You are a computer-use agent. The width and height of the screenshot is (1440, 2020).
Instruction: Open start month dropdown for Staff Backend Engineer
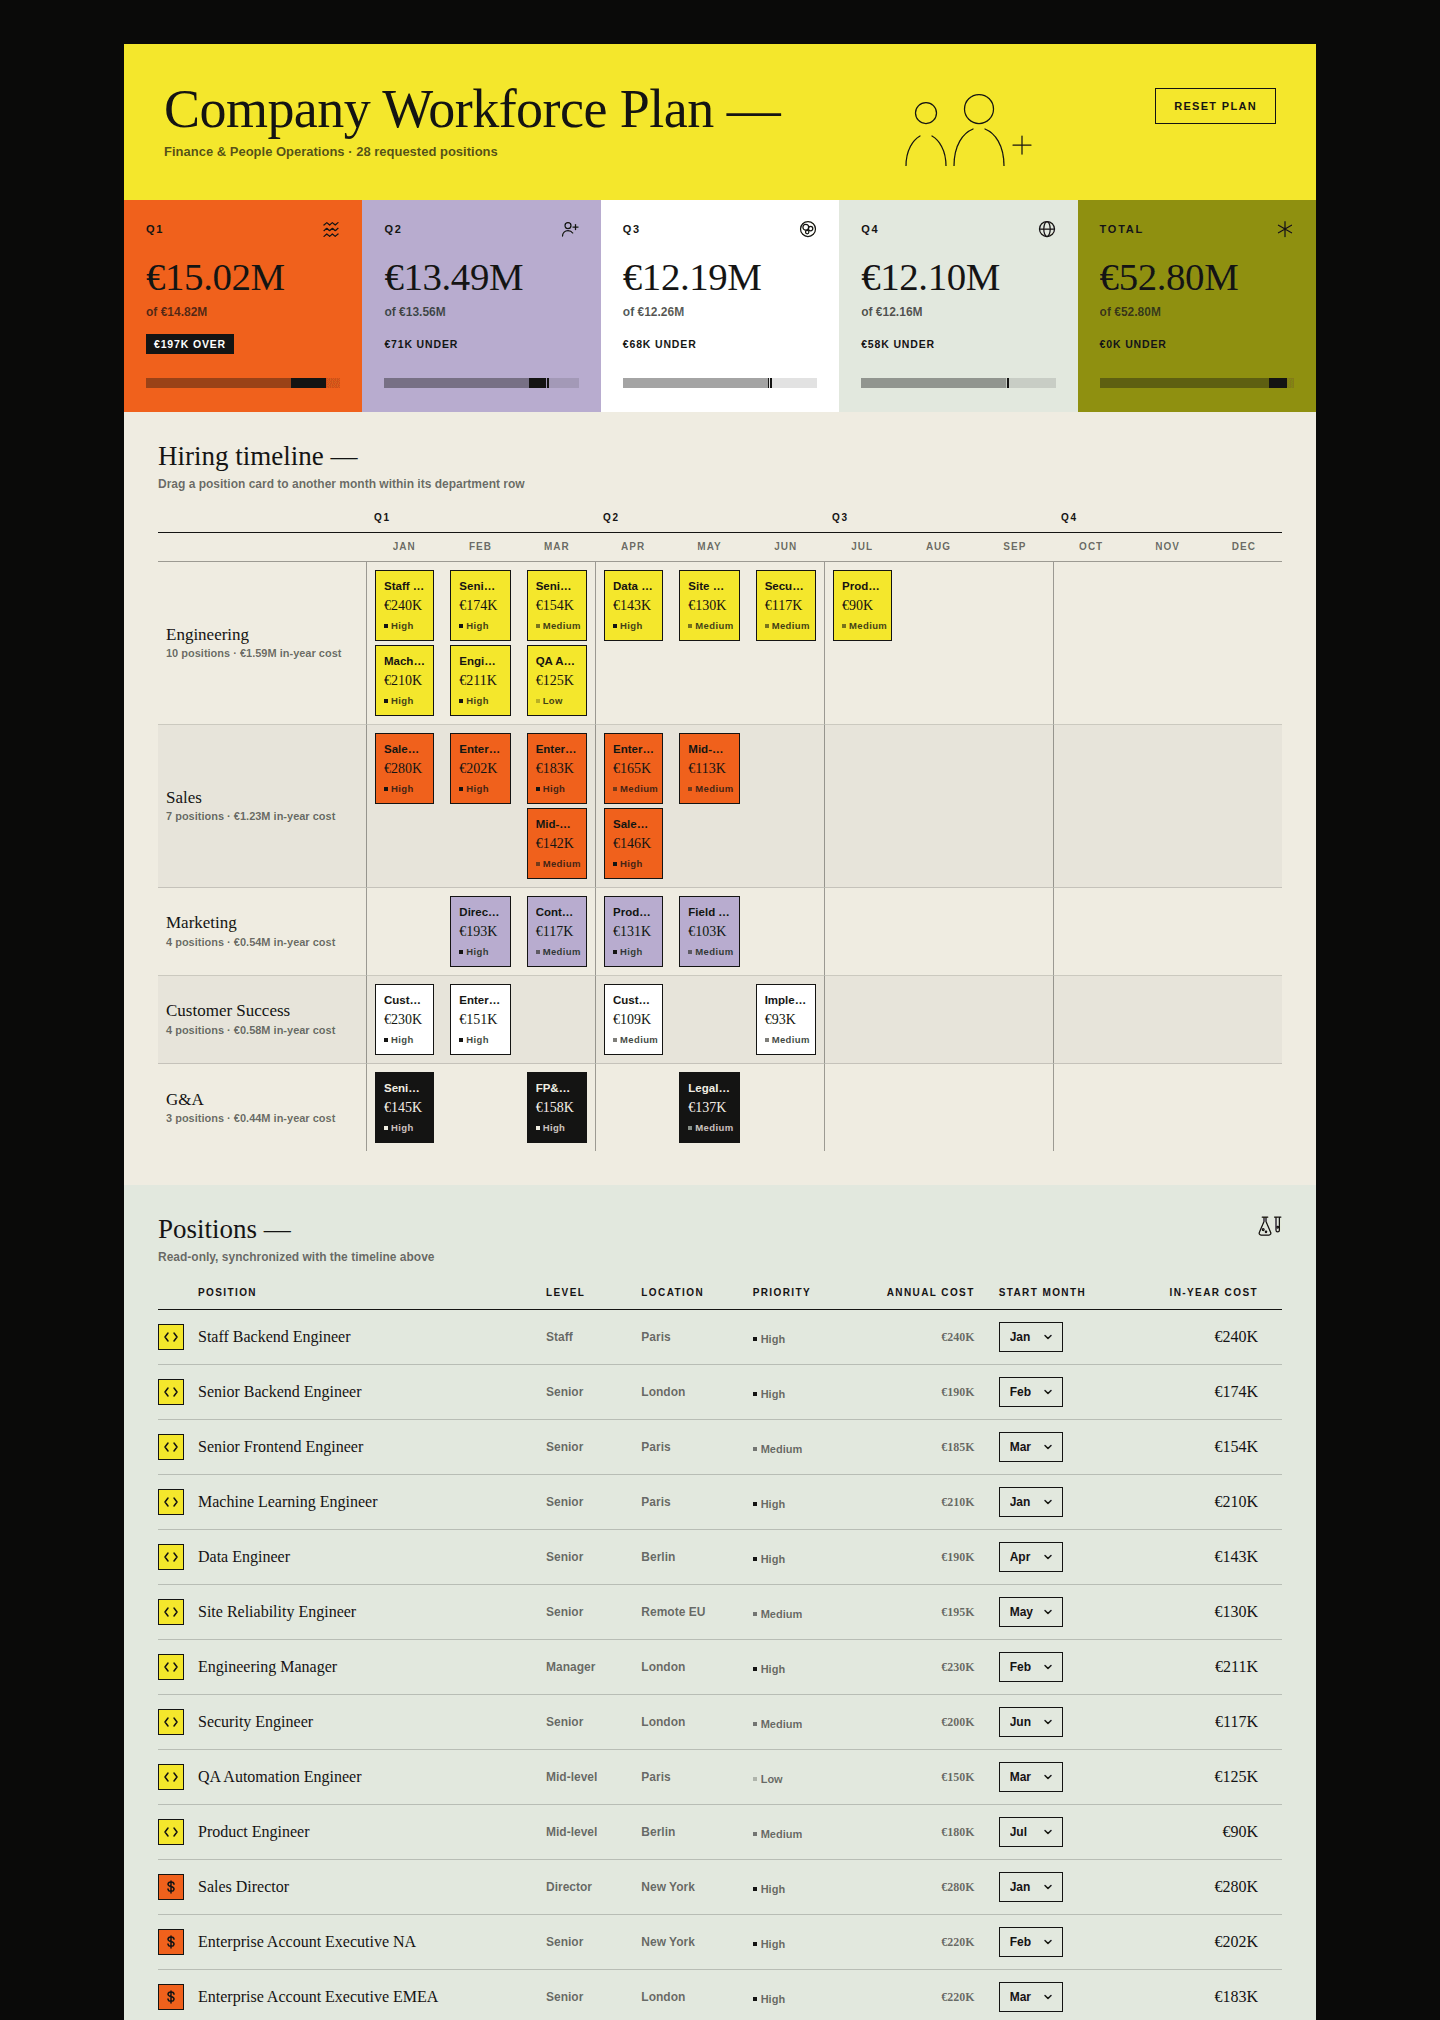tap(1030, 1337)
